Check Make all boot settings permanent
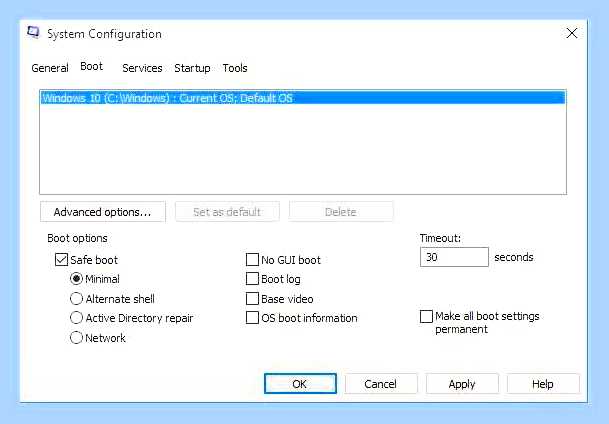This screenshot has height=424, width=609. 426,316
